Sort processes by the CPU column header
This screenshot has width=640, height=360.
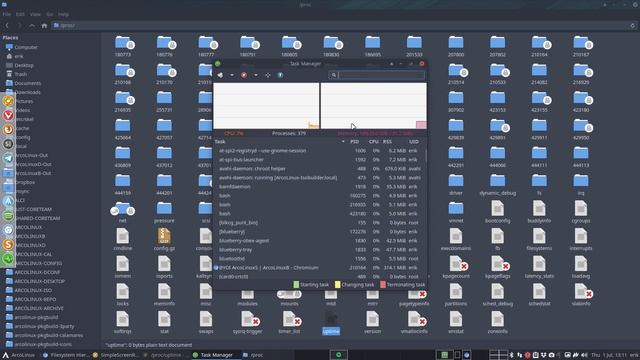coord(373,142)
